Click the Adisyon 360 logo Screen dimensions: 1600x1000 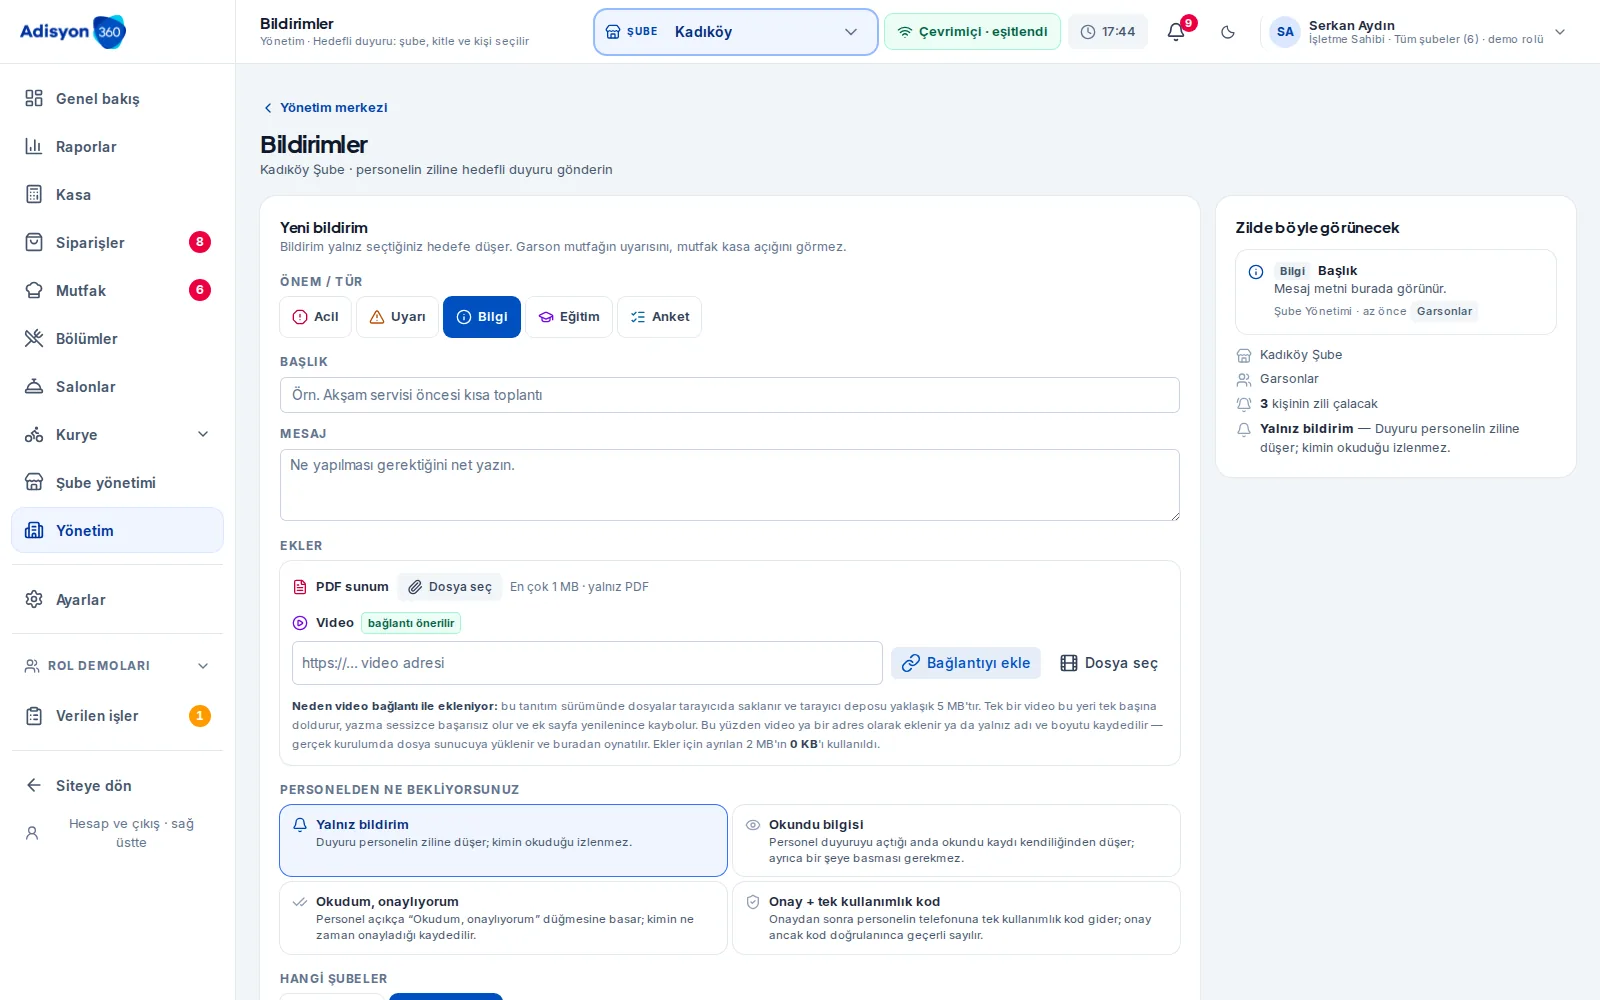tap(73, 32)
